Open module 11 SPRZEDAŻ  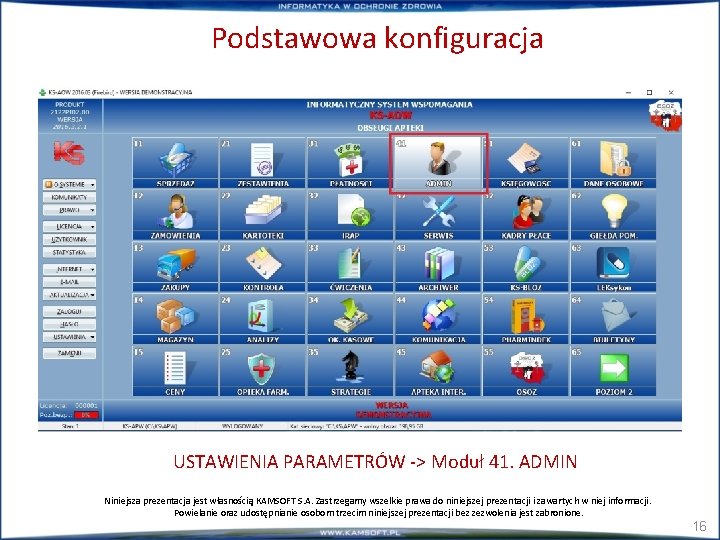[175, 163]
